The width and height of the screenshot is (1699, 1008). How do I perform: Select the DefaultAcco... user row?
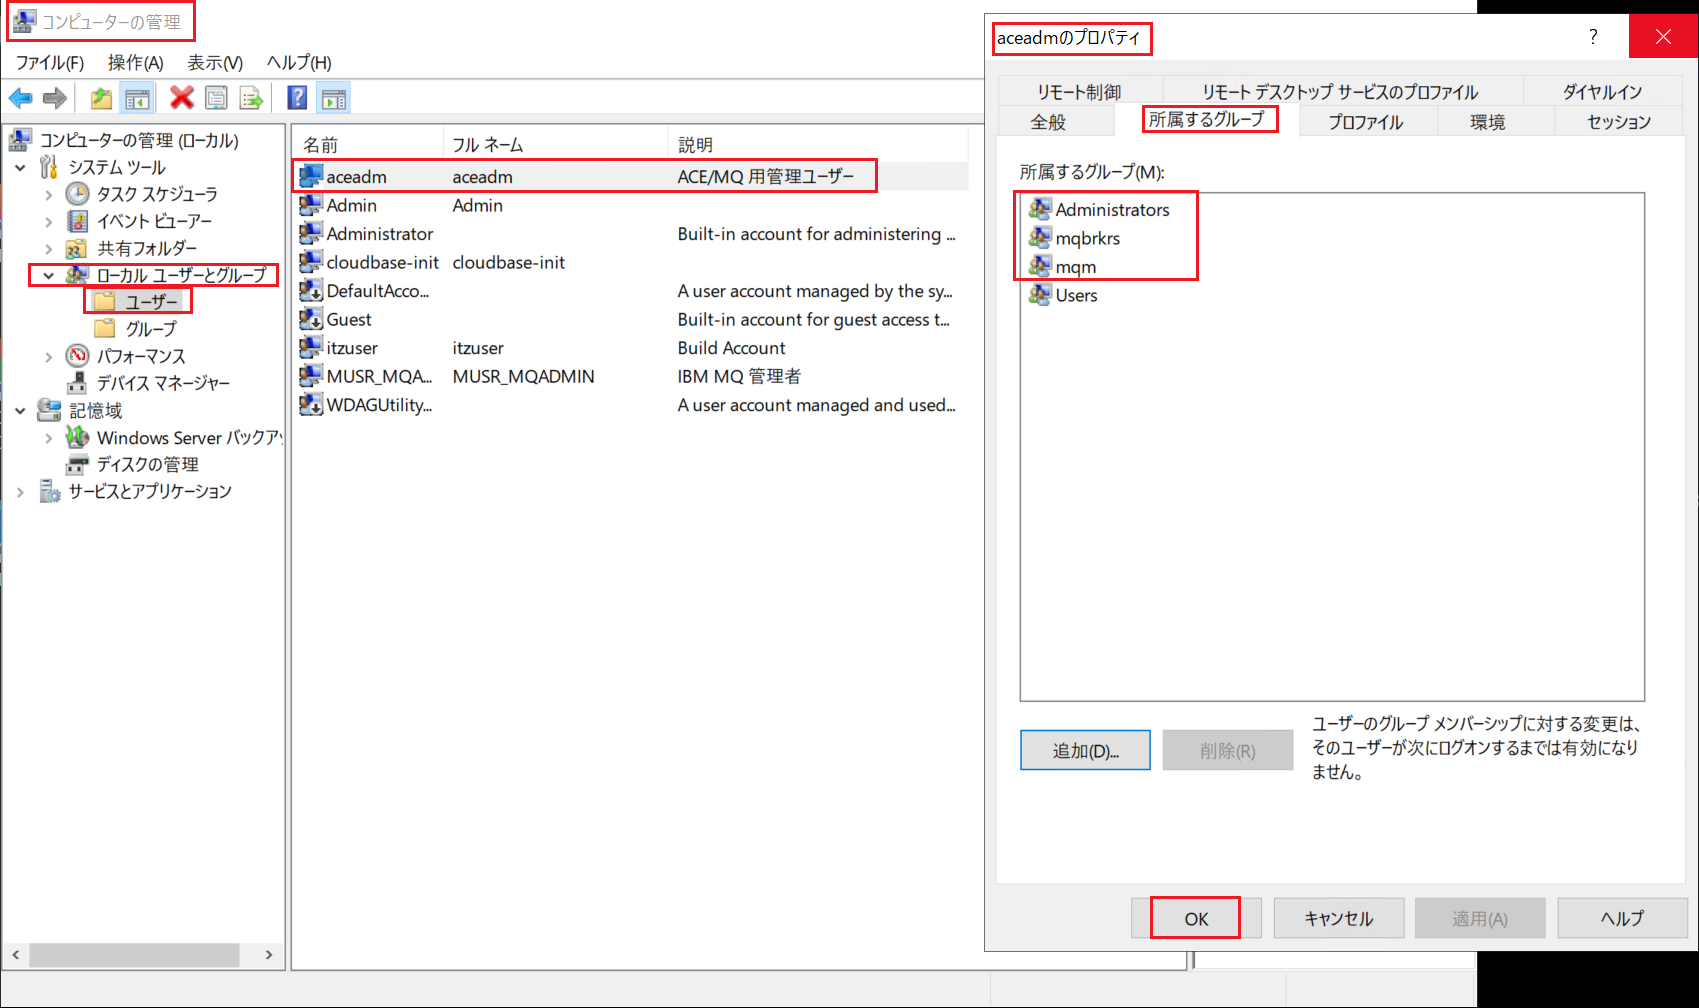pyautogui.click(x=631, y=291)
